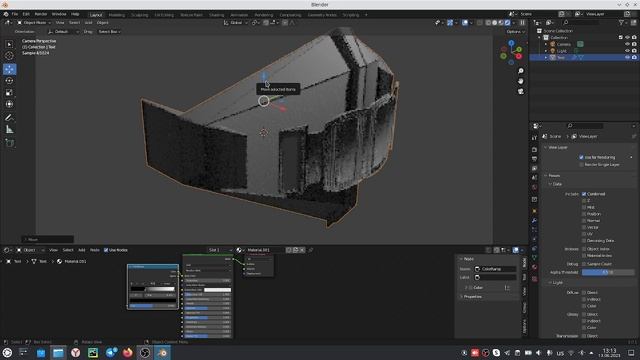640x360 pixels.
Task: Adjust the Alpha Threshold slider
Action: (608, 272)
